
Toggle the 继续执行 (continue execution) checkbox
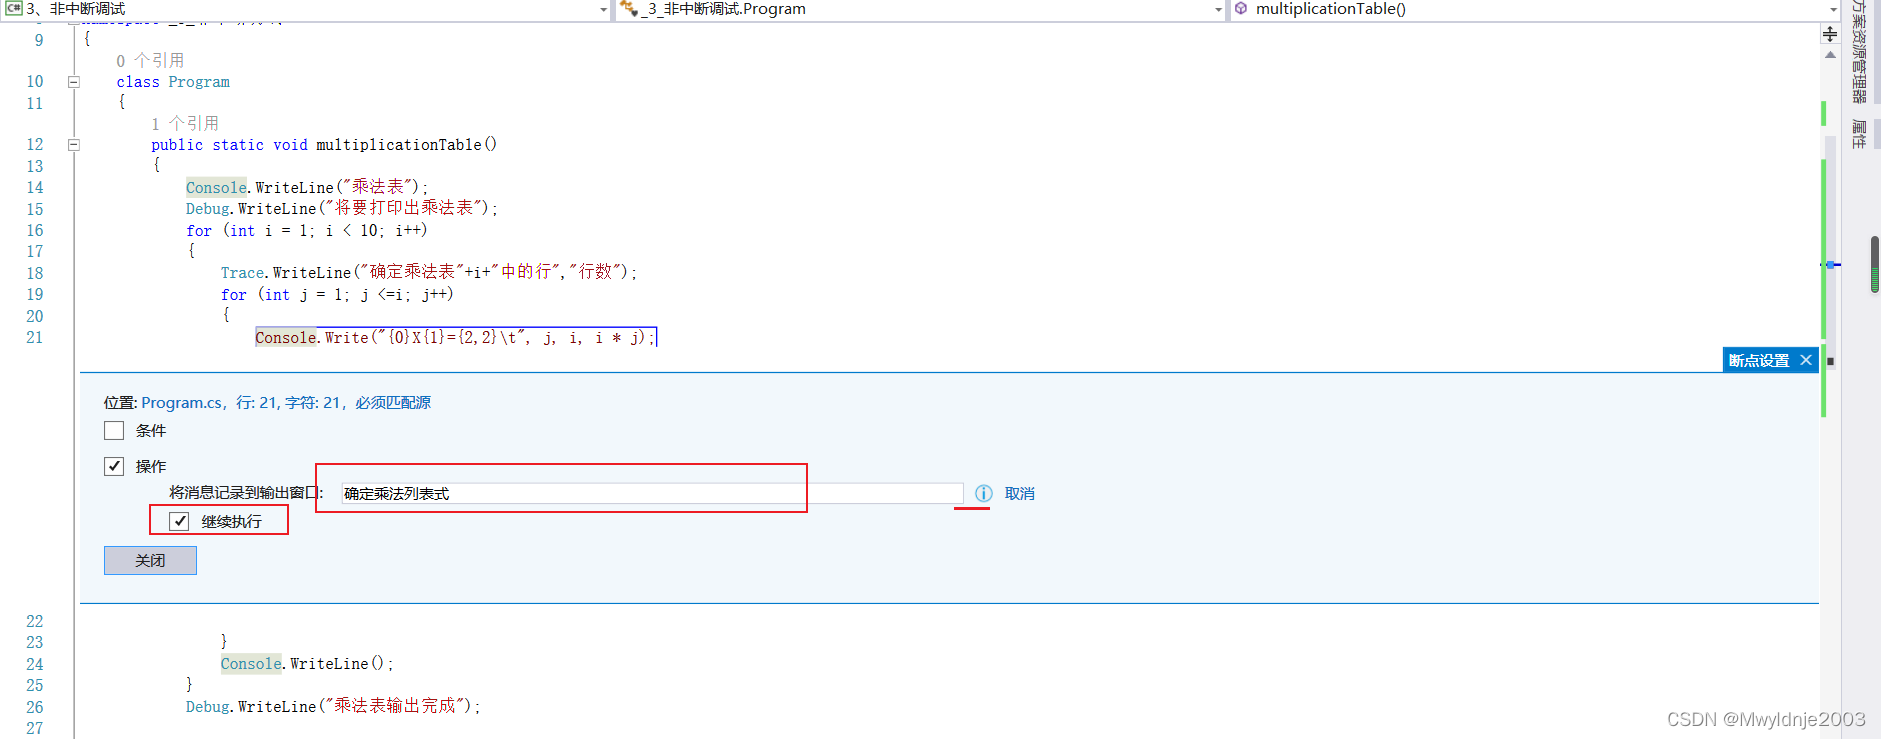coord(179,520)
